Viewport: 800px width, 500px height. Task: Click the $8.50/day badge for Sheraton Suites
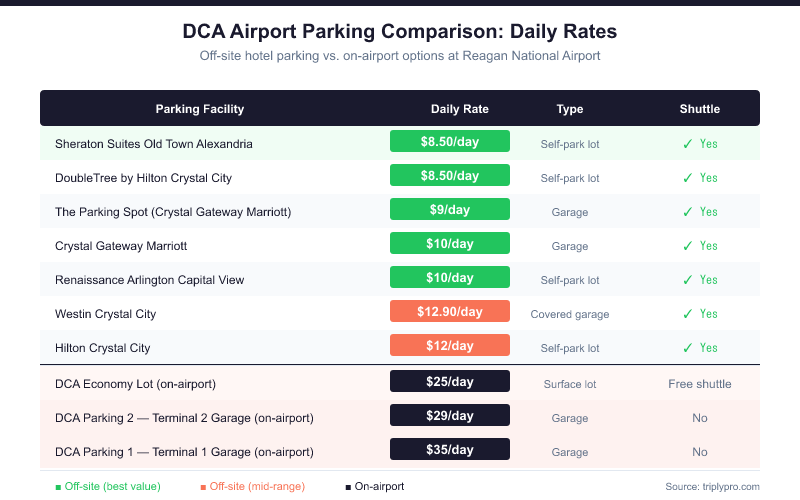tap(450, 142)
